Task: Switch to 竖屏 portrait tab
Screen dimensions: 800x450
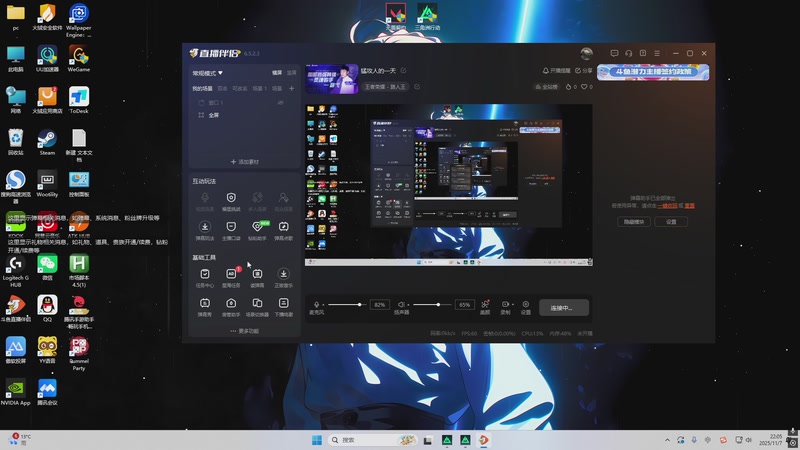Action: (x=291, y=73)
